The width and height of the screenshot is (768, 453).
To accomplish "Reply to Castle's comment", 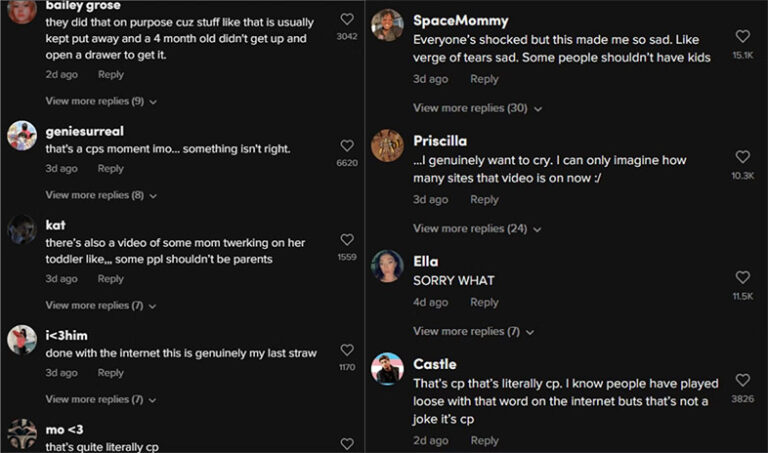I will (x=484, y=440).
